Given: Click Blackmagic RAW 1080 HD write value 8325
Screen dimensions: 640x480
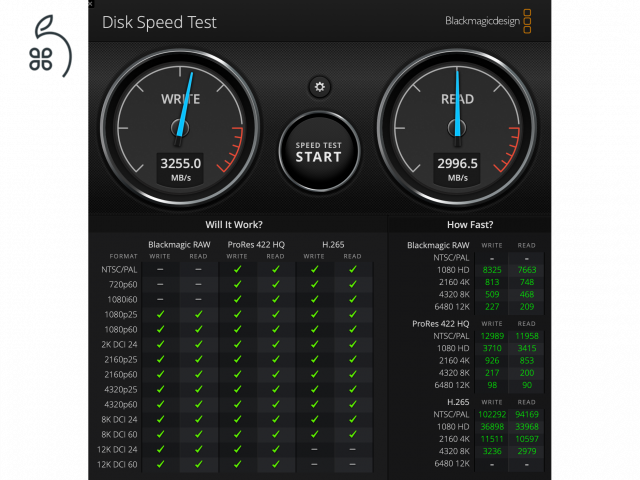Looking at the screenshot, I should (492, 270).
